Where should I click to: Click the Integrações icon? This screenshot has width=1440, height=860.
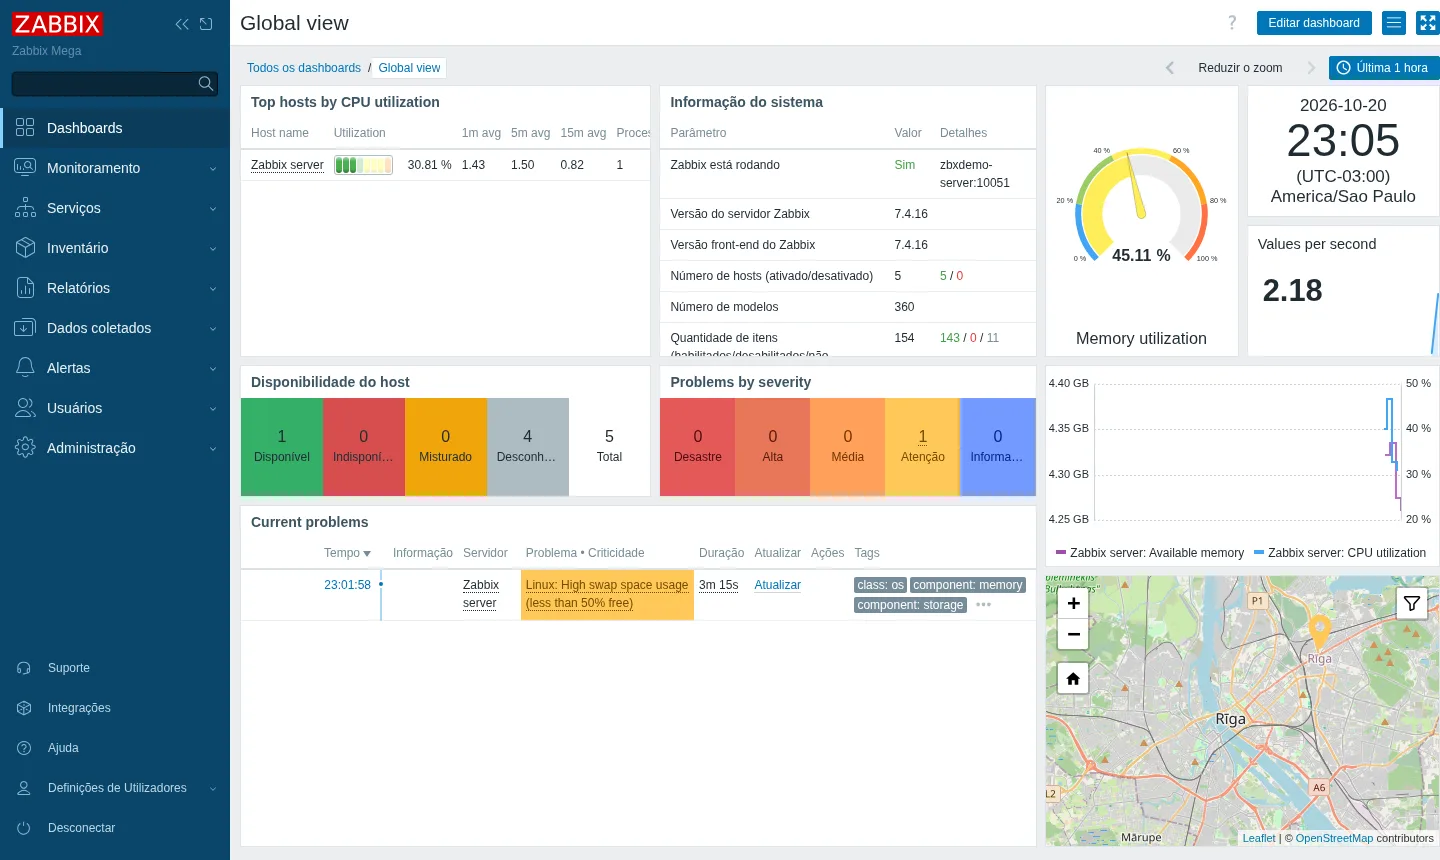click(24, 708)
